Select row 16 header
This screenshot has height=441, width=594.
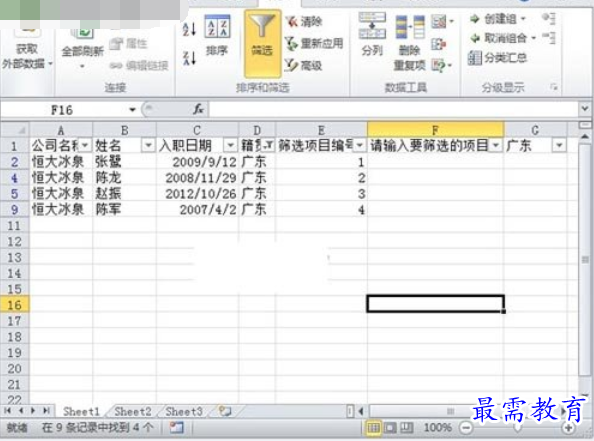tap(15, 305)
